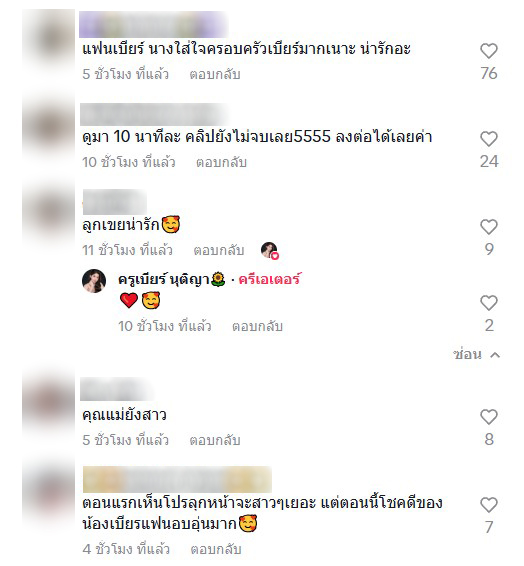Reply to the ลูกเขยน่ารัก comment

(219, 251)
